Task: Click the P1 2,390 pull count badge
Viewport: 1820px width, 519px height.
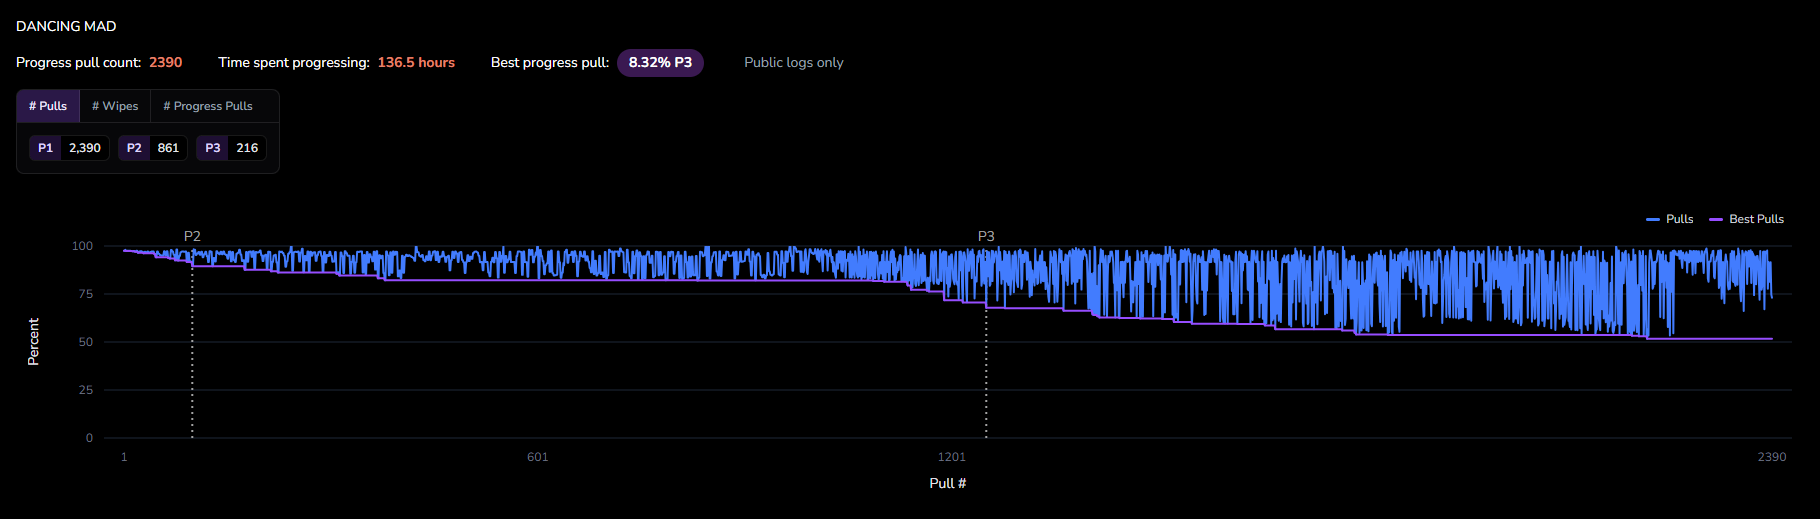Action: [x=69, y=148]
